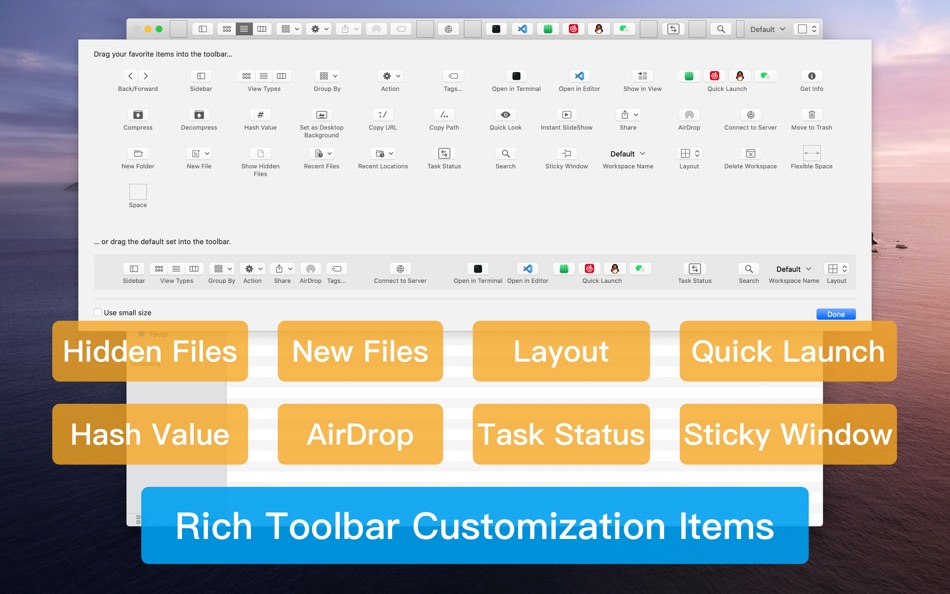Screen dimensions: 950x594
Task: Select the Show in View palette item
Action: (x=642, y=76)
